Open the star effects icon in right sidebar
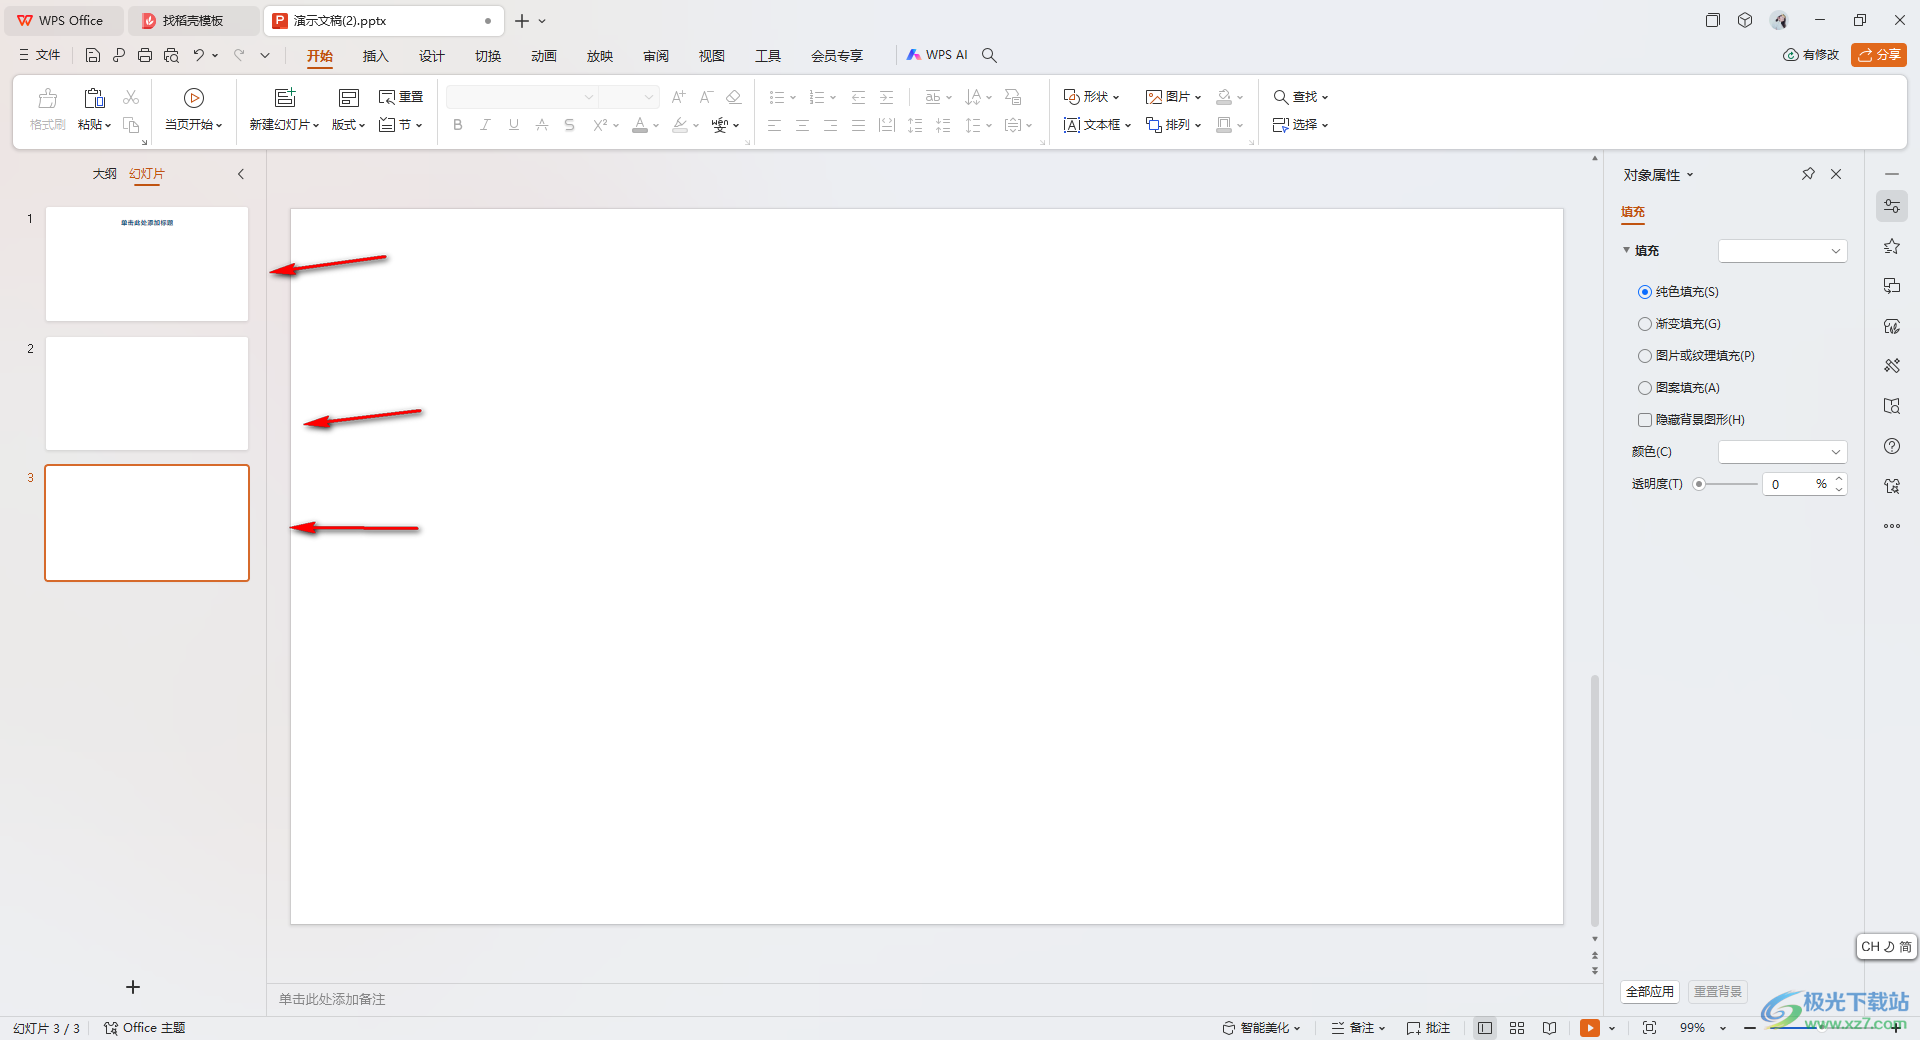Image resolution: width=1920 pixels, height=1040 pixels. point(1892,246)
